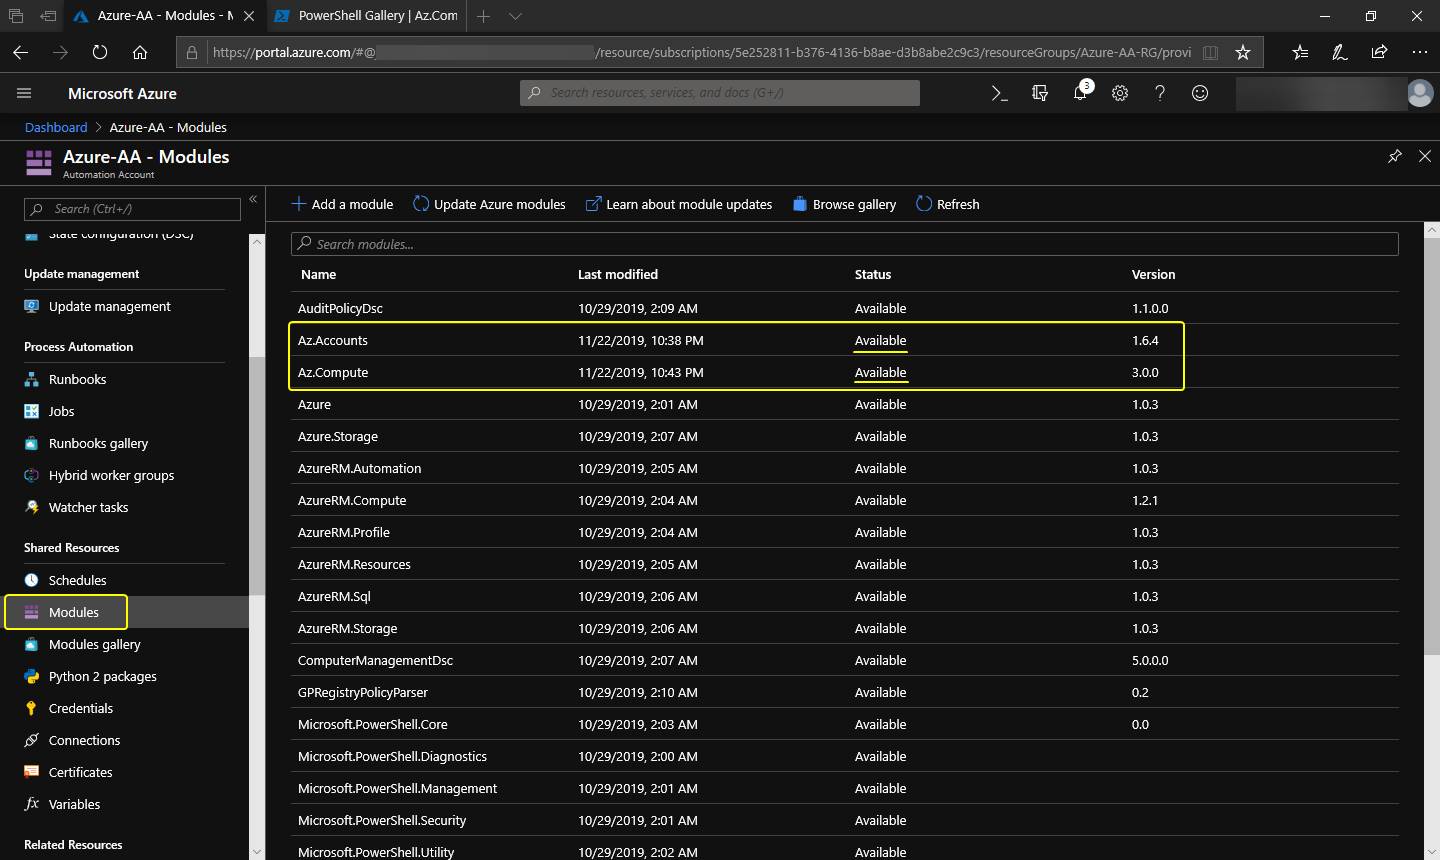The image size is (1440, 860).
Task: Favorite this page with star icon
Action: coord(1243,52)
